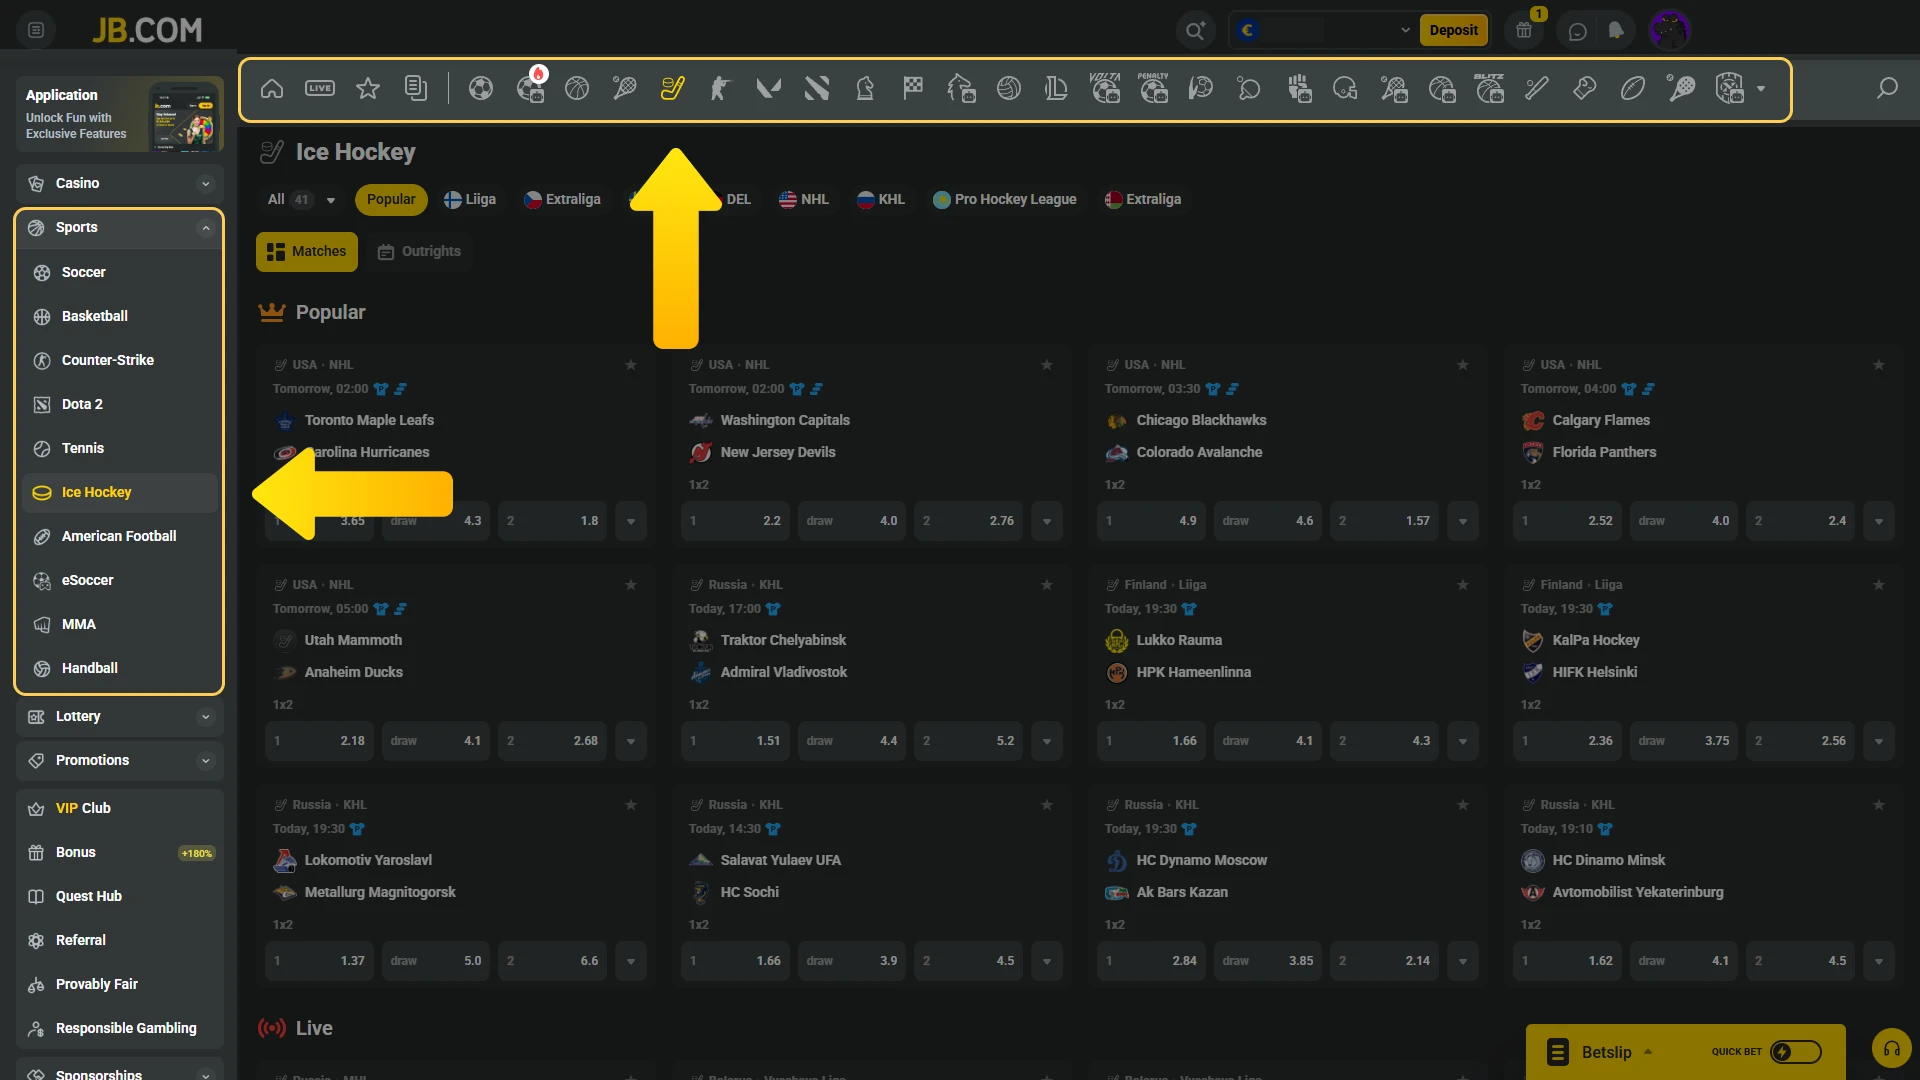The width and height of the screenshot is (1920, 1080).
Task: Select the Rugby ball icon
Action: point(1633,89)
